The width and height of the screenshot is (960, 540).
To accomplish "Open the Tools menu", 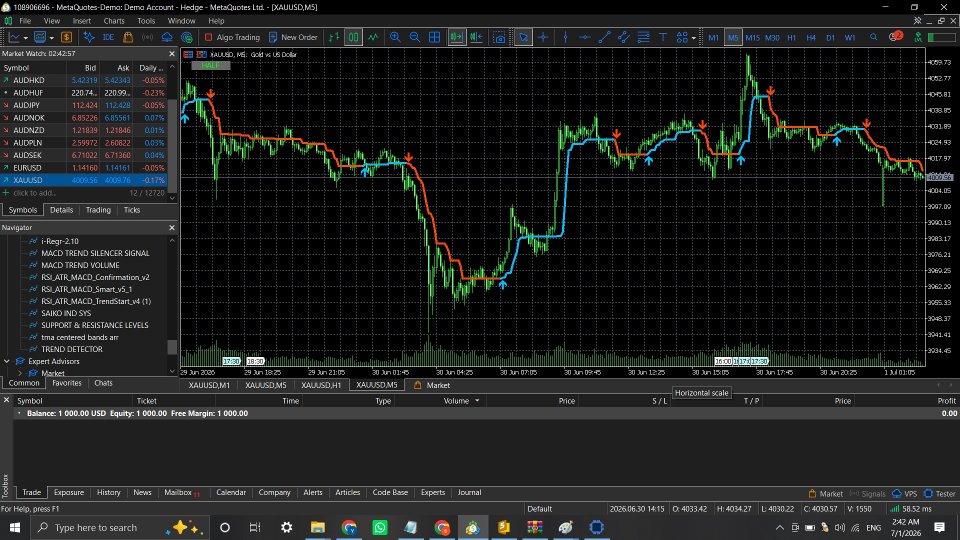I will (146, 21).
